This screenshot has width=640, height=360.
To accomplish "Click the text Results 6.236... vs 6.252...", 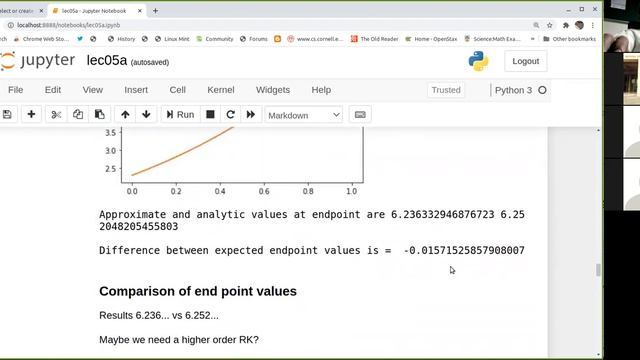I will [x=159, y=316].
